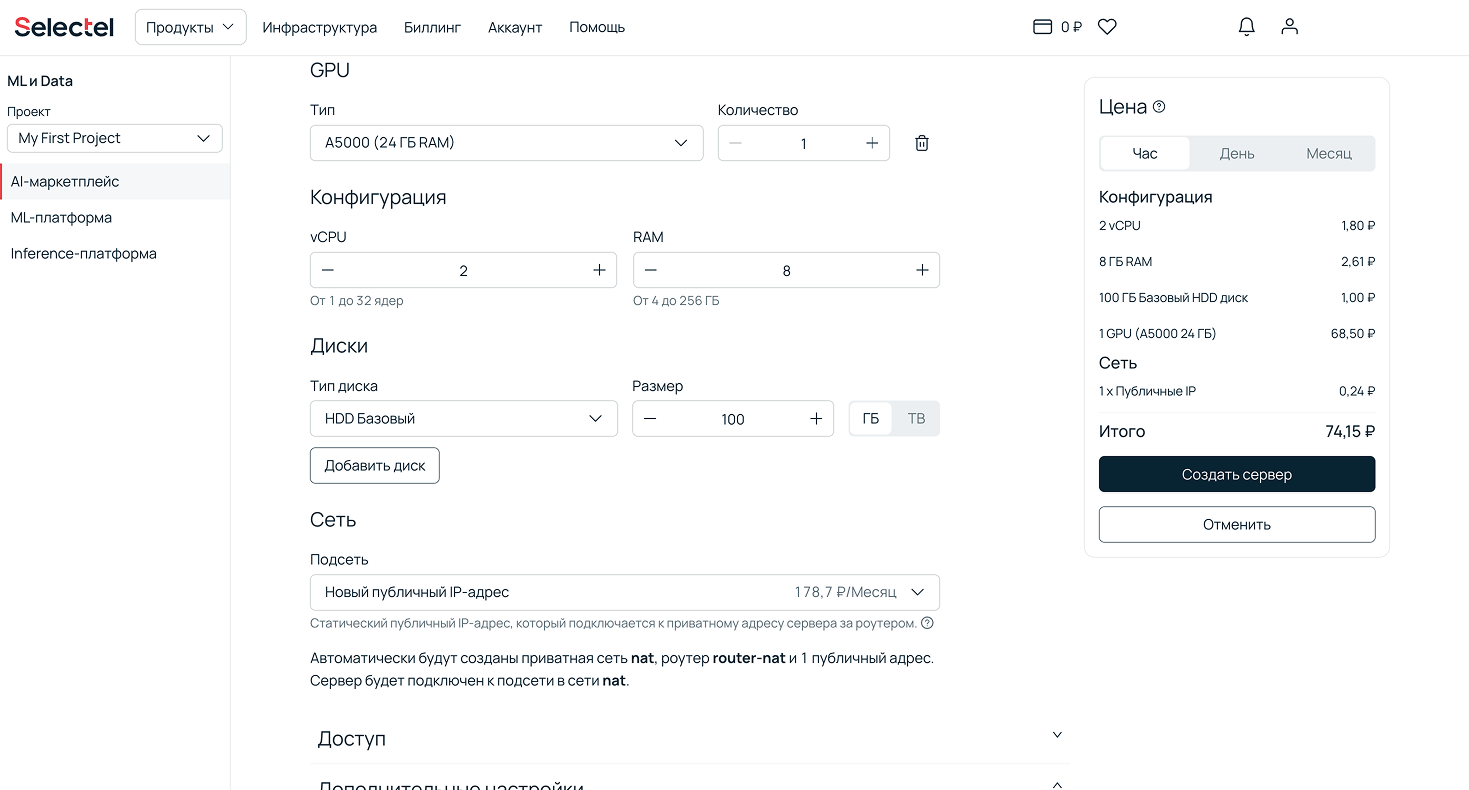Screen dimensions: 1469x790
Task: Show price per Месяц
Action: [x=1328, y=154]
